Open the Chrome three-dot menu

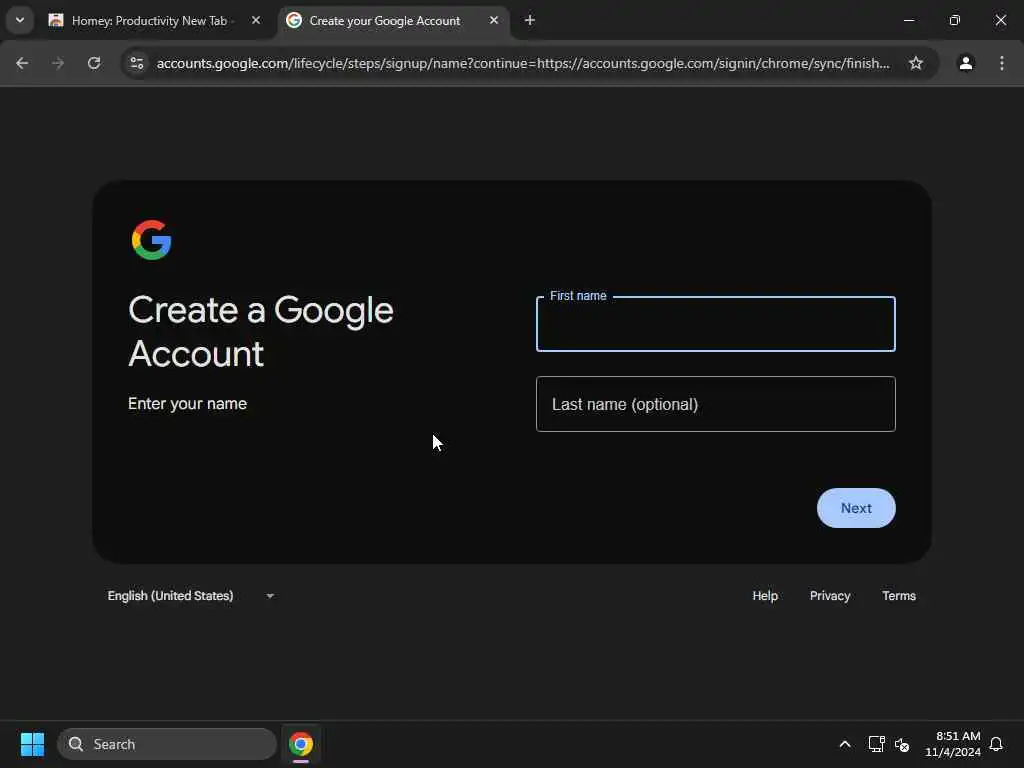(x=1002, y=63)
